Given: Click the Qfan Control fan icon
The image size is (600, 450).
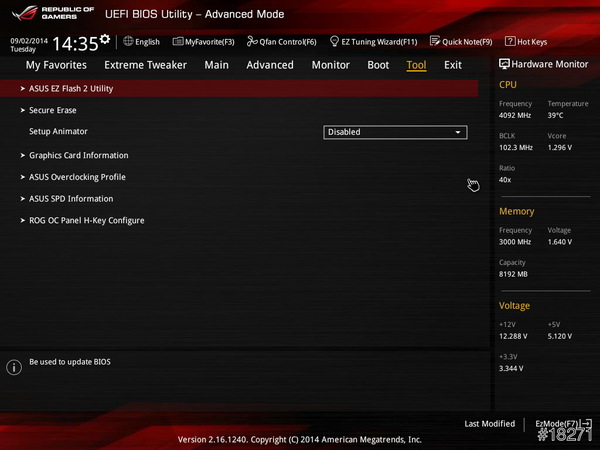Looking at the screenshot, I should point(252,41).
